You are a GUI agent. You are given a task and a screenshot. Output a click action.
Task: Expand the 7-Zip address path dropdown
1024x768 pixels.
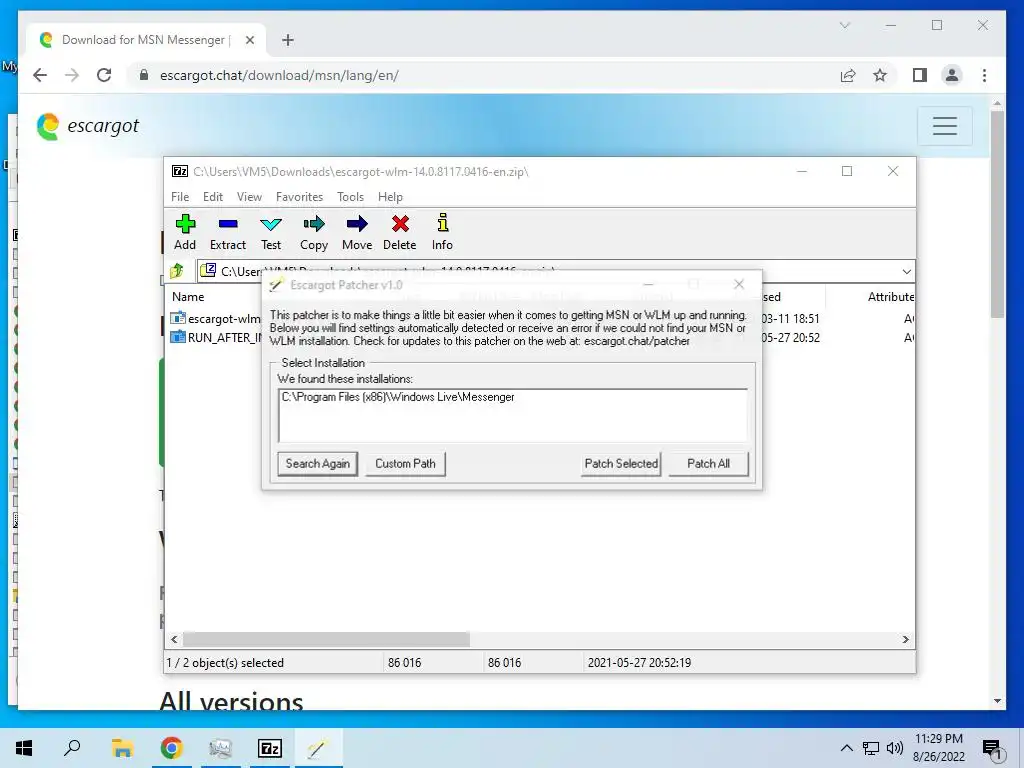[906, 271]
